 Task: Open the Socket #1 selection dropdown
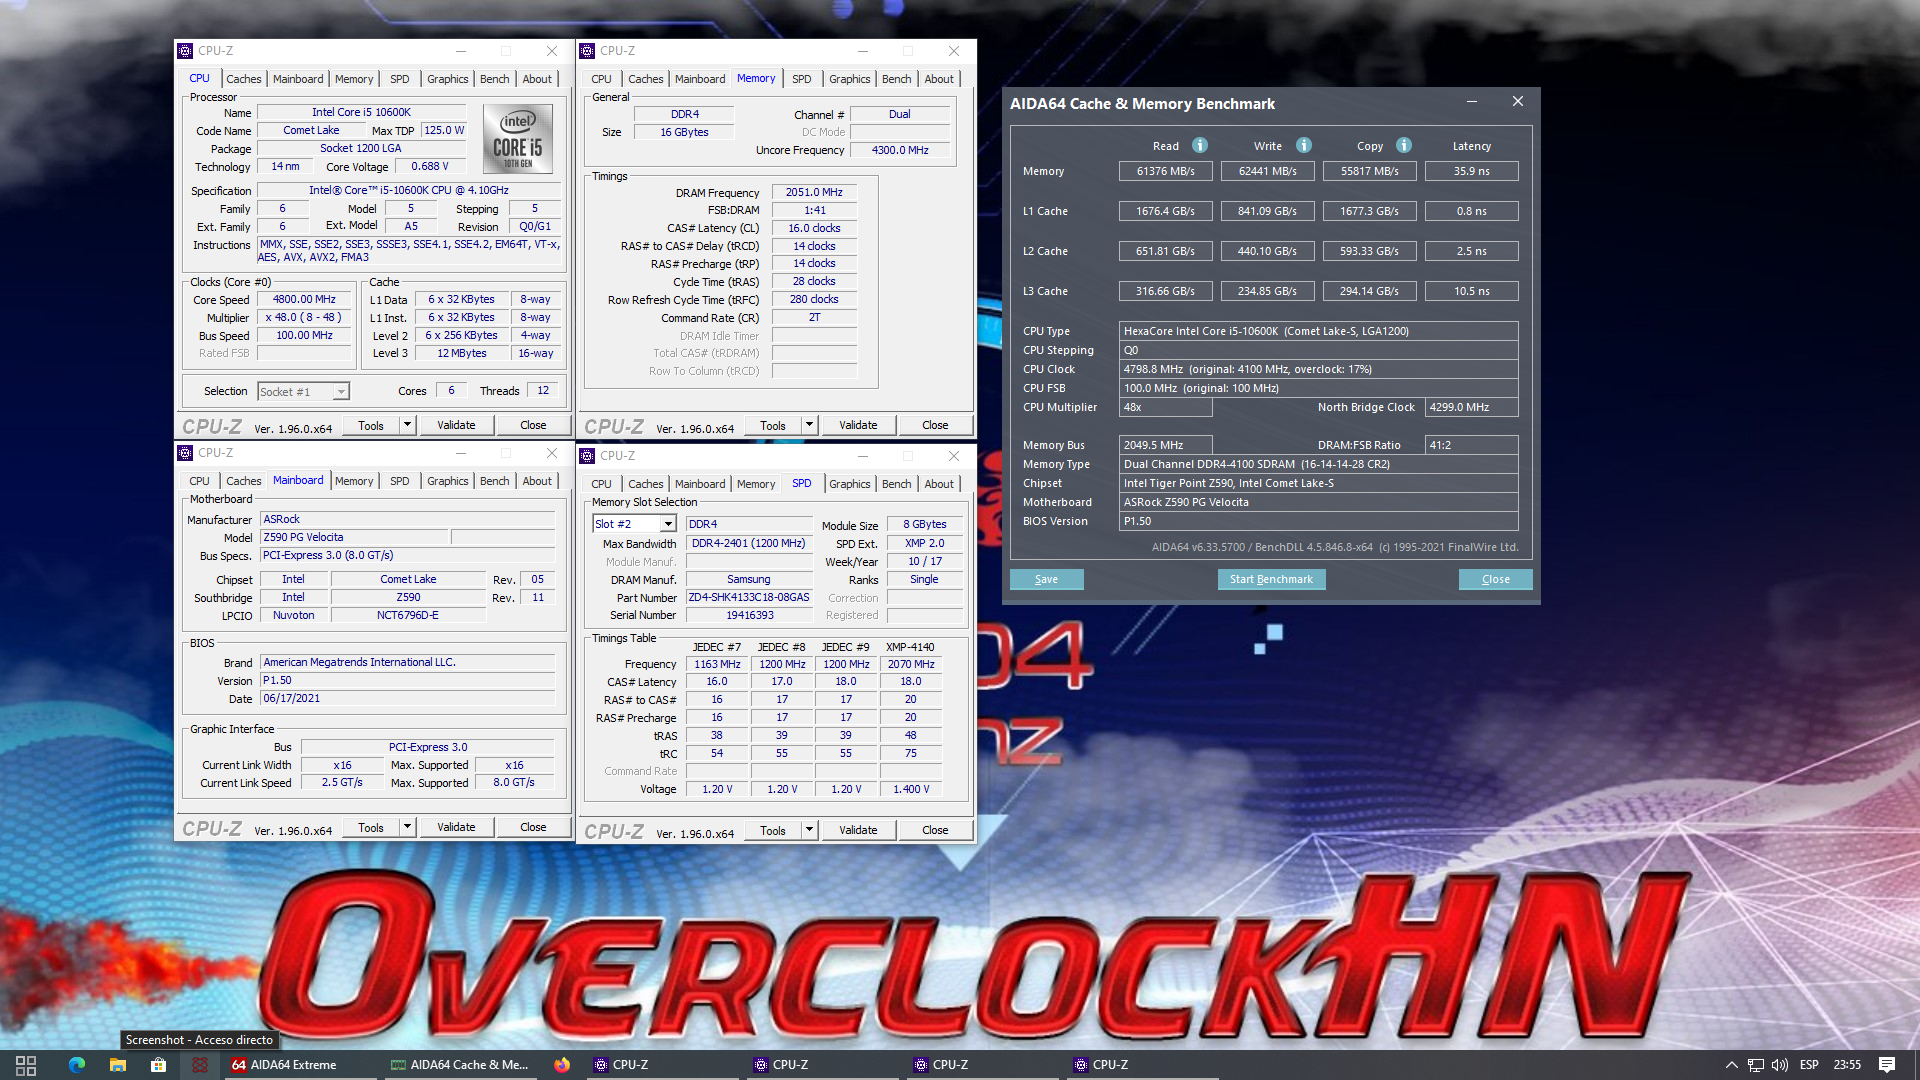[341, 392]
